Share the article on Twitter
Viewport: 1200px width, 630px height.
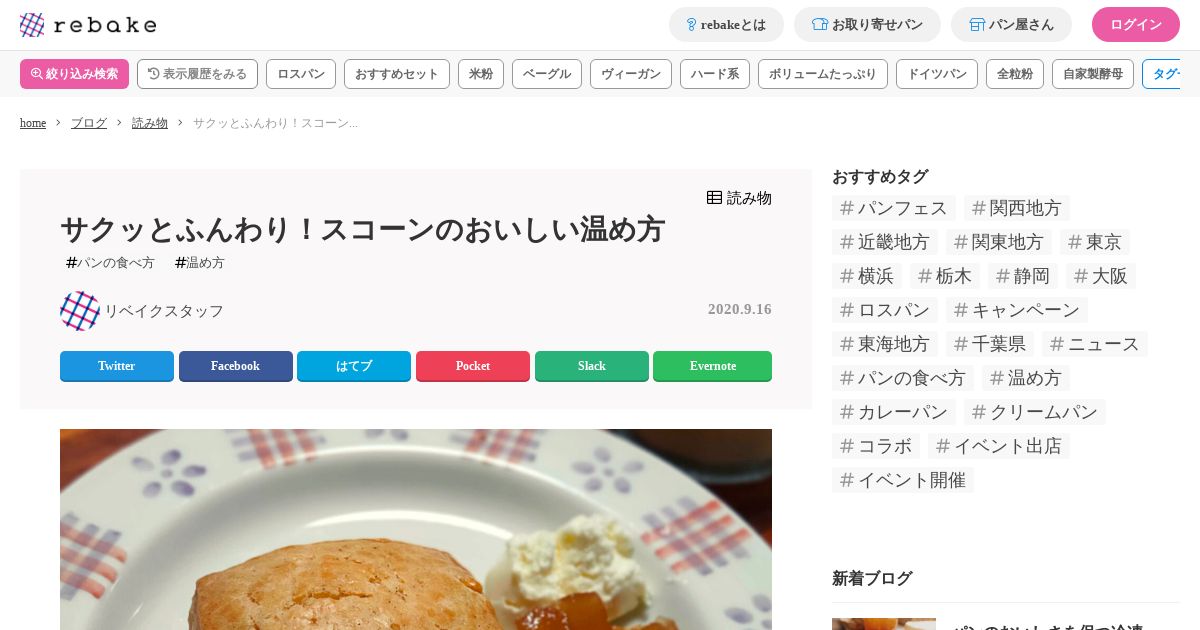117,366
